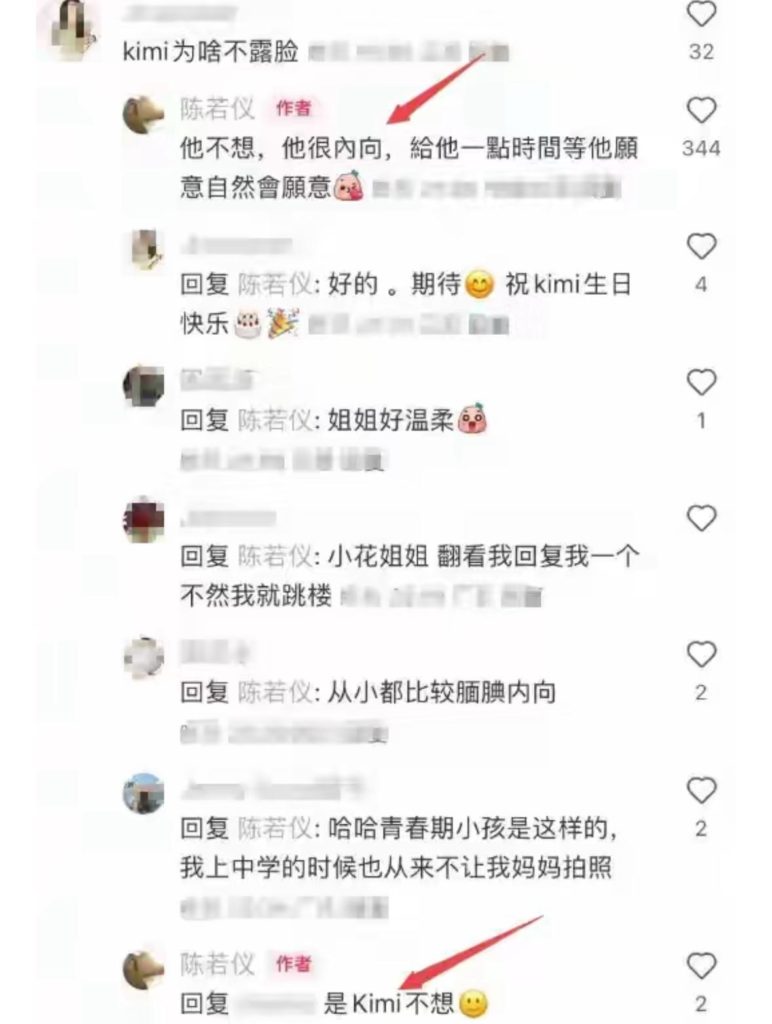
Task: Click the 陈若仪 author name in top reply
Action: tap(217, 108)
